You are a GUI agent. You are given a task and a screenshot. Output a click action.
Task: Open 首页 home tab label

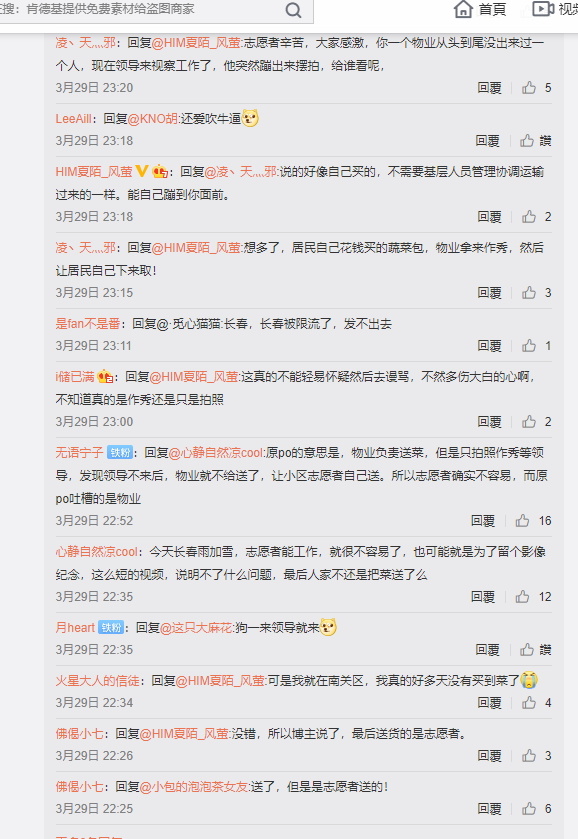click(x=492, y=10)
